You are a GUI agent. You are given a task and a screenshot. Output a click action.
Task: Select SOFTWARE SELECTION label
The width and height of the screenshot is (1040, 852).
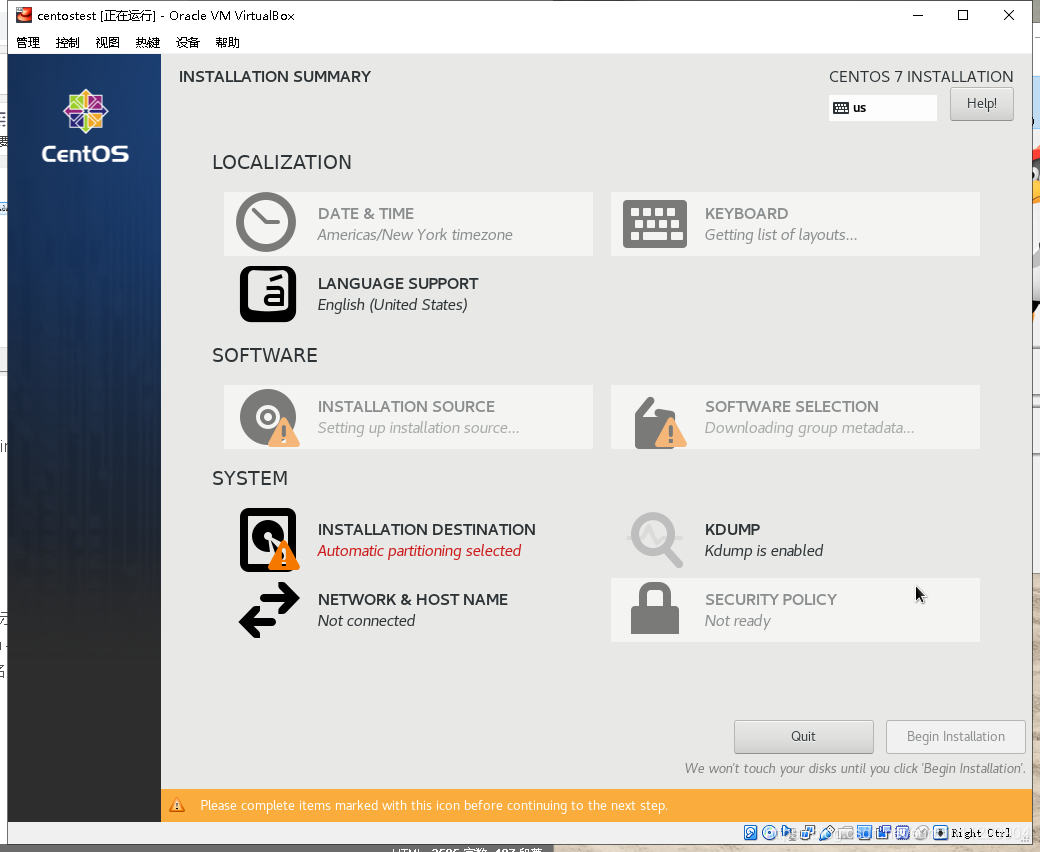pyautogui.click(x=791, y=406)
